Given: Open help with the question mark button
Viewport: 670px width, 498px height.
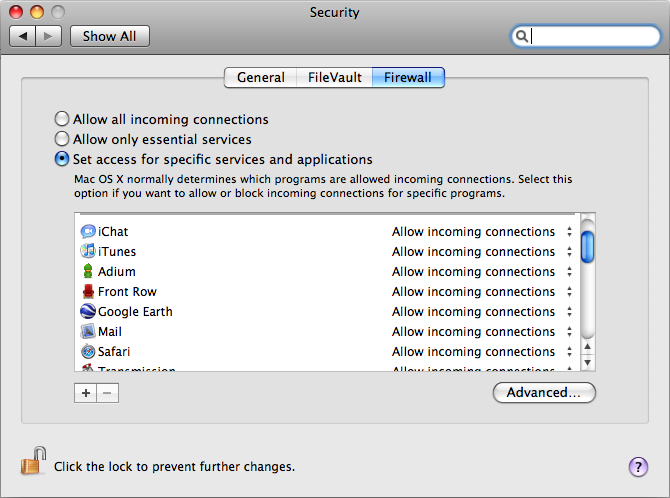Looking at the screenshot, I should 638,467.
